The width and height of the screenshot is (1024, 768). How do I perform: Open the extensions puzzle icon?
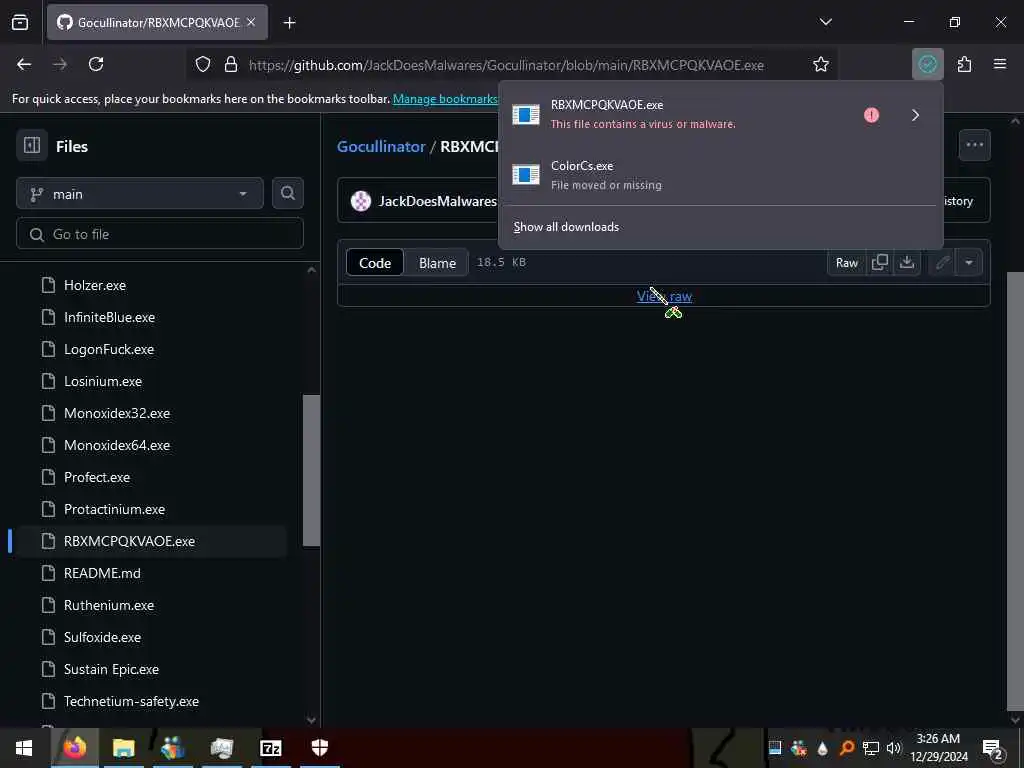(964, 64)
